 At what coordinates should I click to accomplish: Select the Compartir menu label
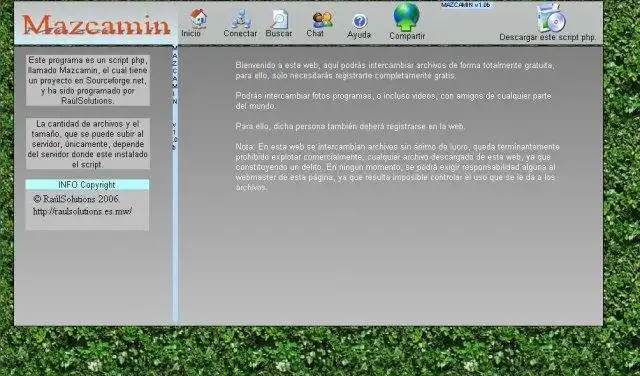coord(407,36)
